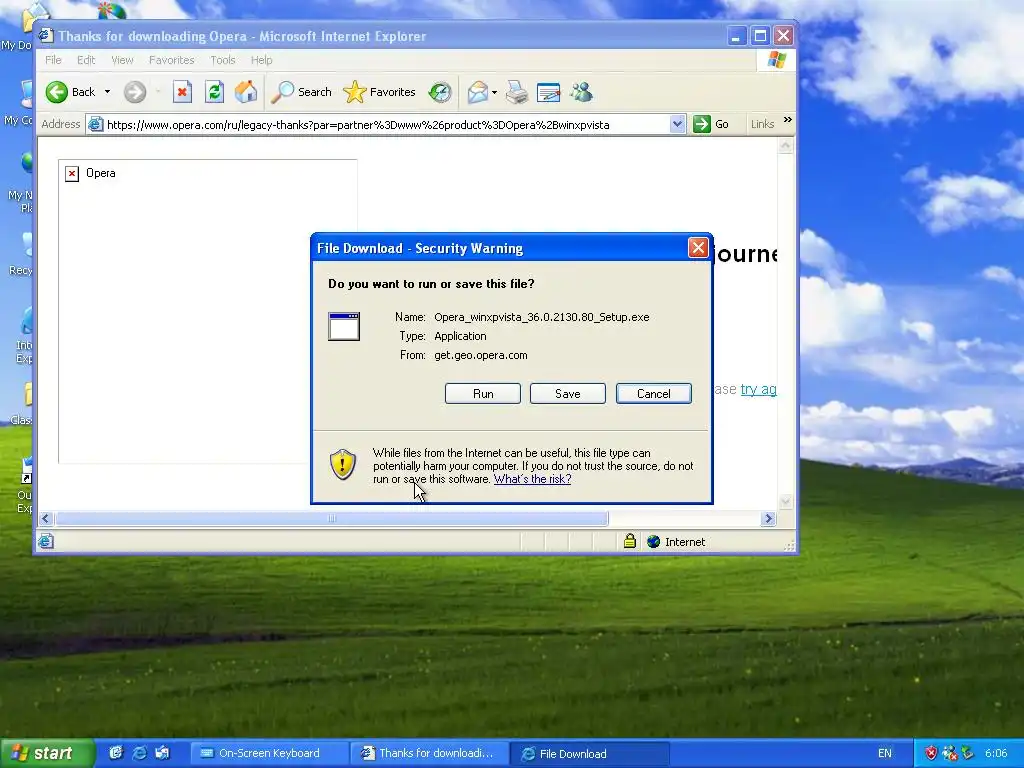This screenshot has height=768, width=1024.
Task: Click the Edit page icon in toolbar
Action: click(549, 92)
